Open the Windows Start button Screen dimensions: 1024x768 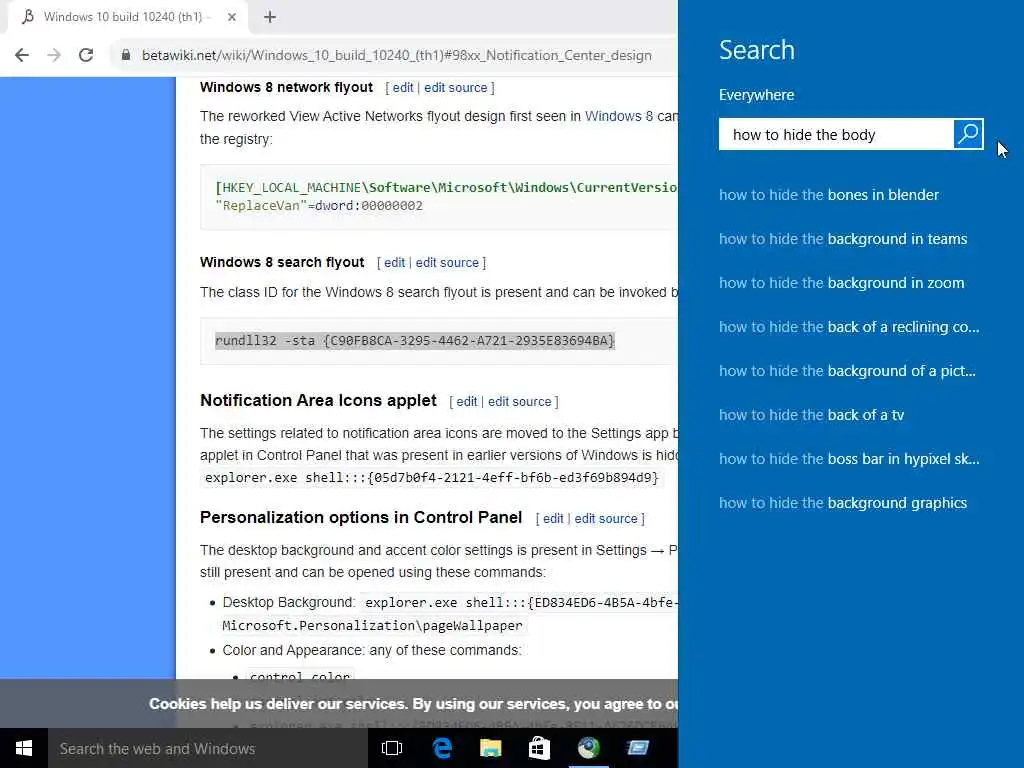[24, 748]
